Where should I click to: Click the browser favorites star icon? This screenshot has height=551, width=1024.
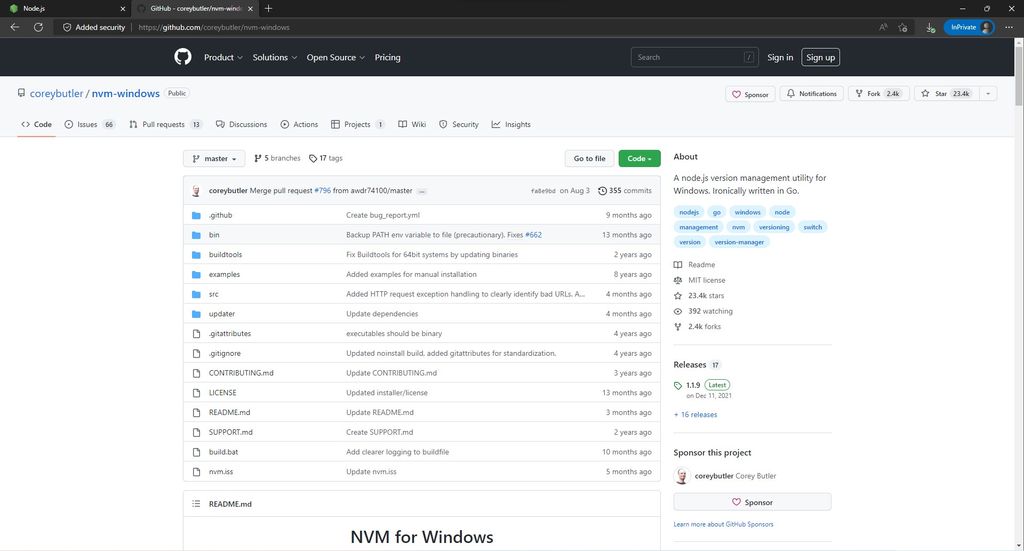[903, 27]
